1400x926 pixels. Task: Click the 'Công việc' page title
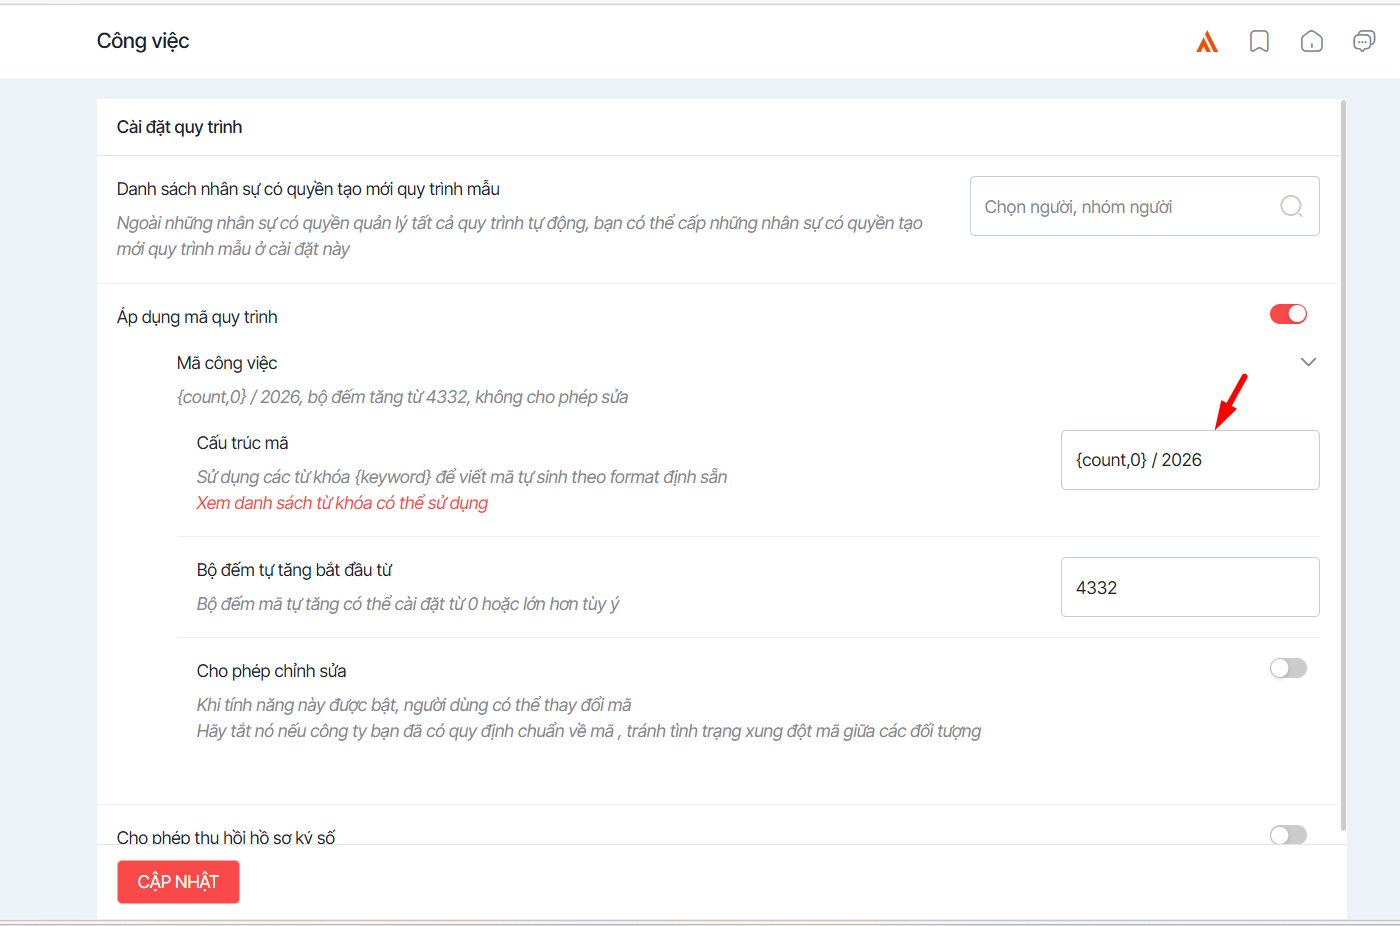tap(143, 41)
